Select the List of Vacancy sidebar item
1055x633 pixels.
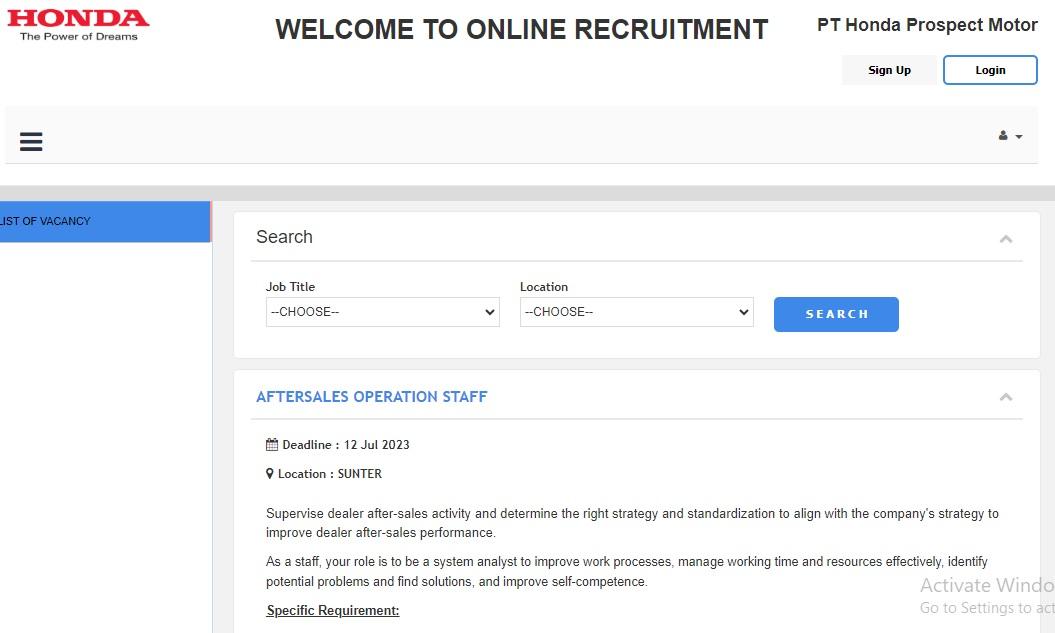(x=100, y=221)
